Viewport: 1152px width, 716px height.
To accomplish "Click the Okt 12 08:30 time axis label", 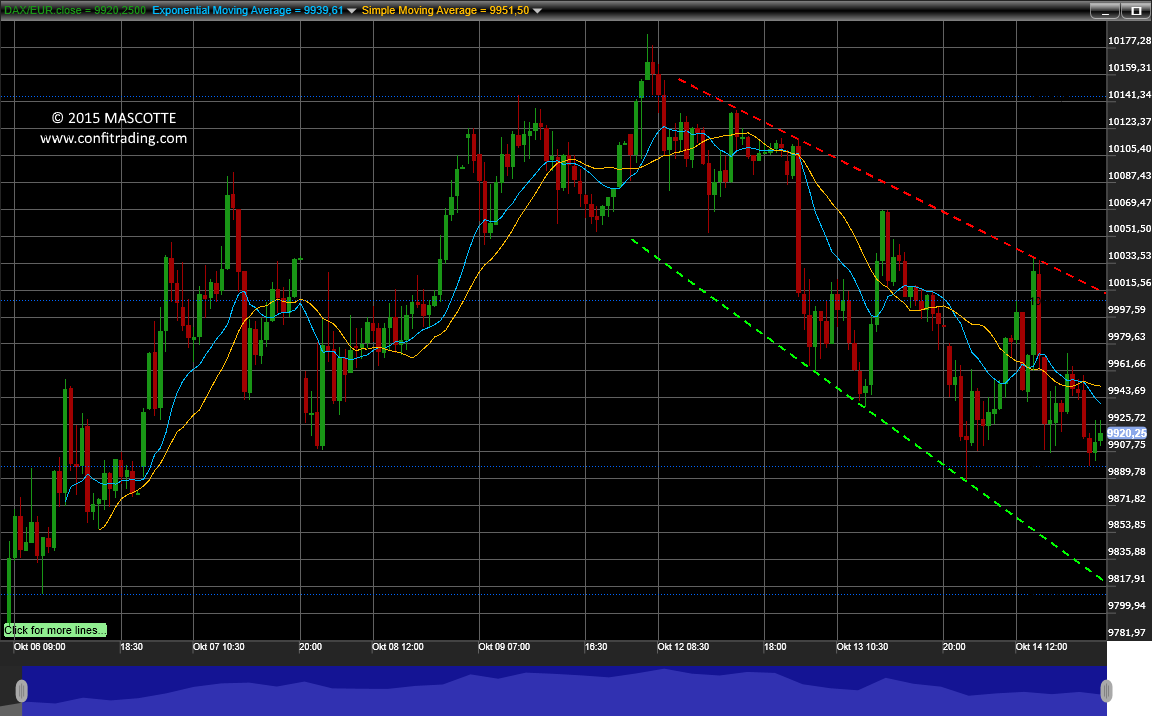I will (x=683, y=647).
